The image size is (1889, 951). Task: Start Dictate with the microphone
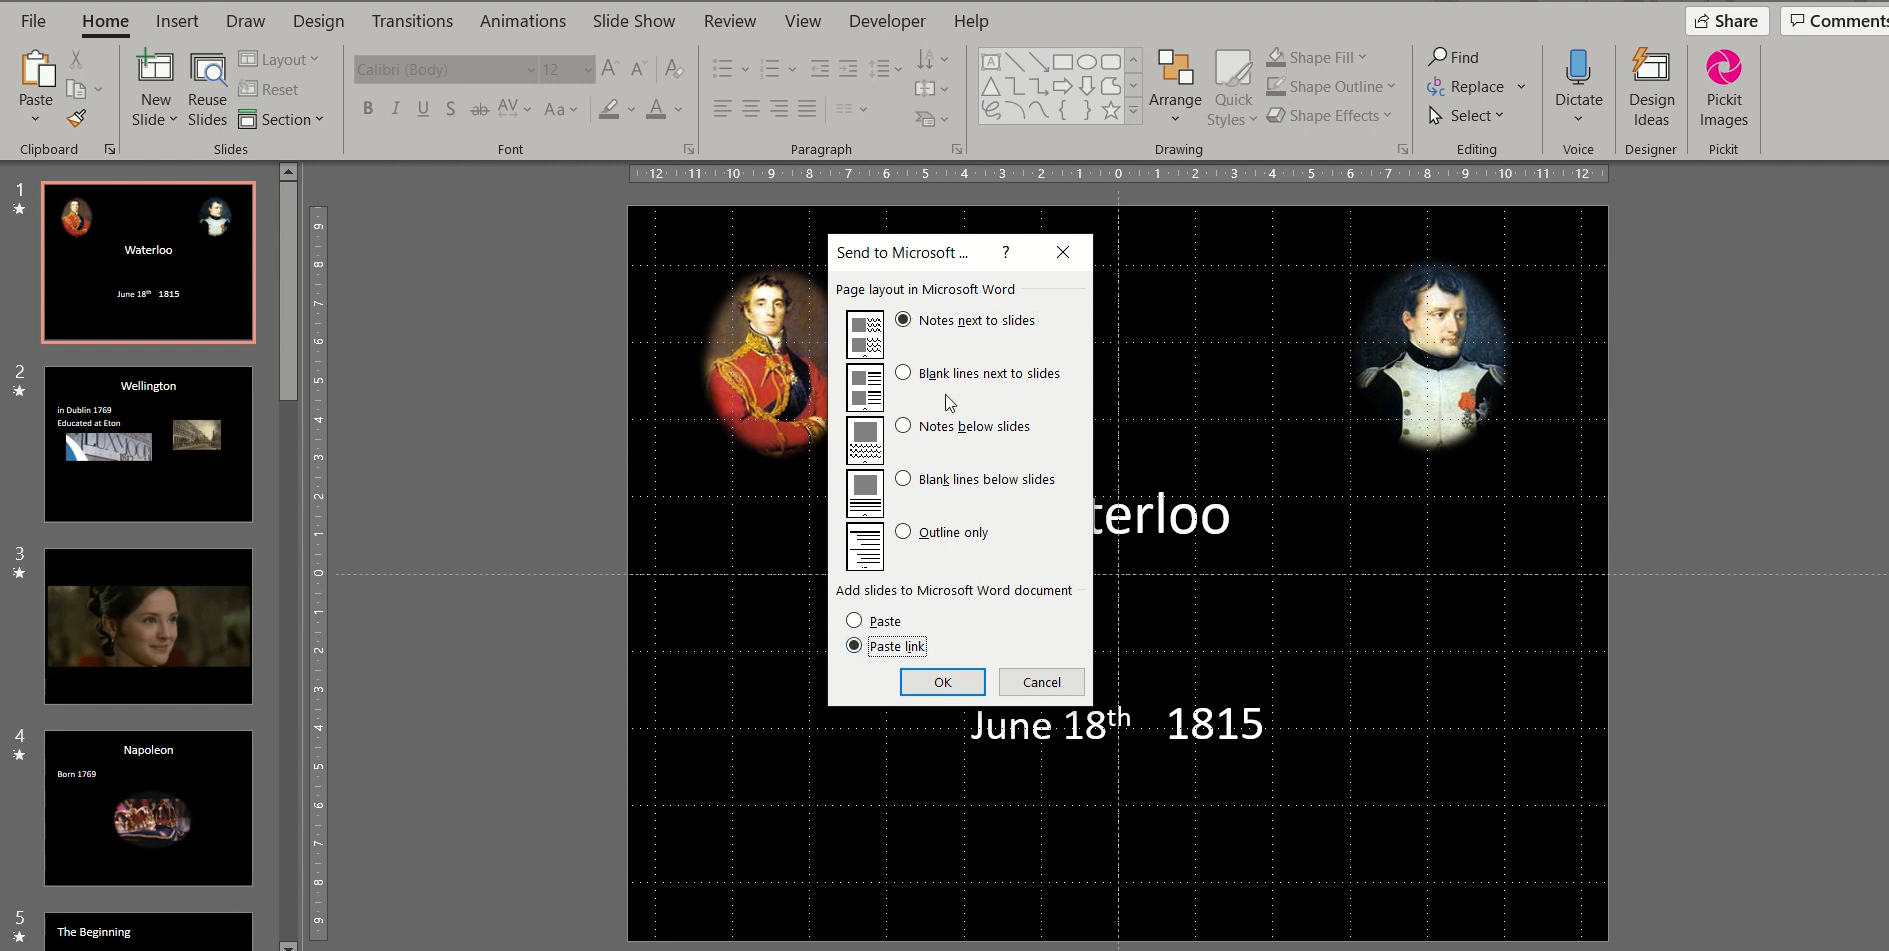(x=1578, y=68)
